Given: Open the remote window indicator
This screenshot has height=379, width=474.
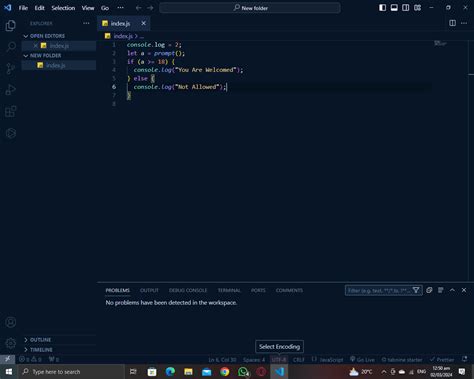Looking at the screenshot, I should click(7, 359).
